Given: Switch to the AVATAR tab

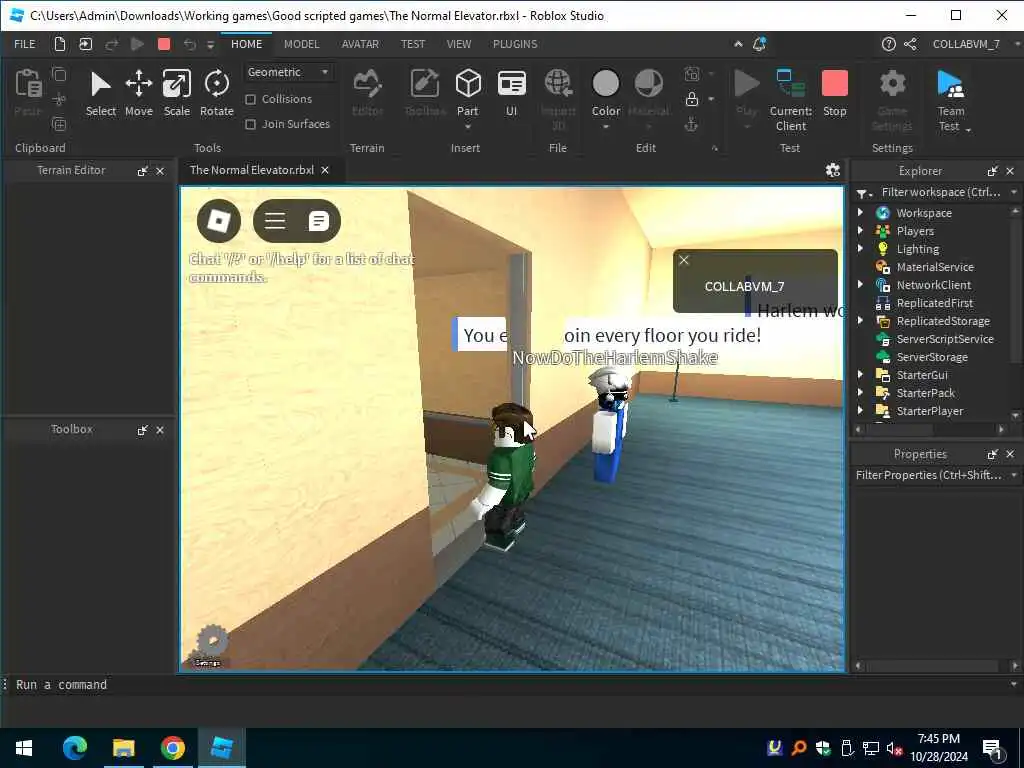Looking at the screenshot, I should pos(360,44).
